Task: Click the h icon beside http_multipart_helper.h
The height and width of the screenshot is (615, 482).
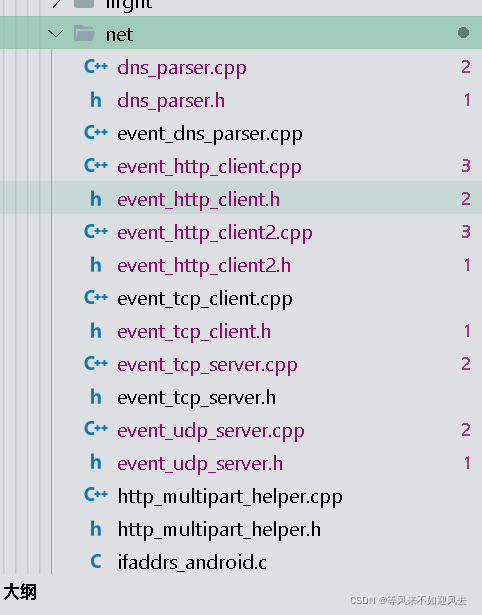Action: 96,528
